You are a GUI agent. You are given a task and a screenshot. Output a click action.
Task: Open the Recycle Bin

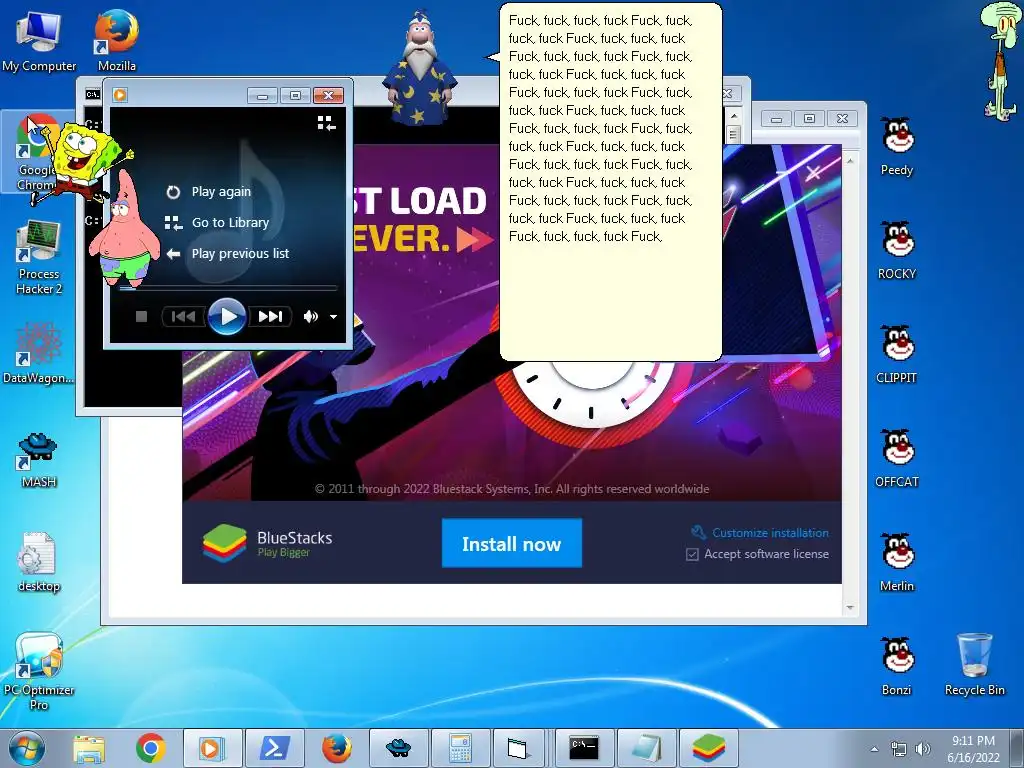(974, 665)
